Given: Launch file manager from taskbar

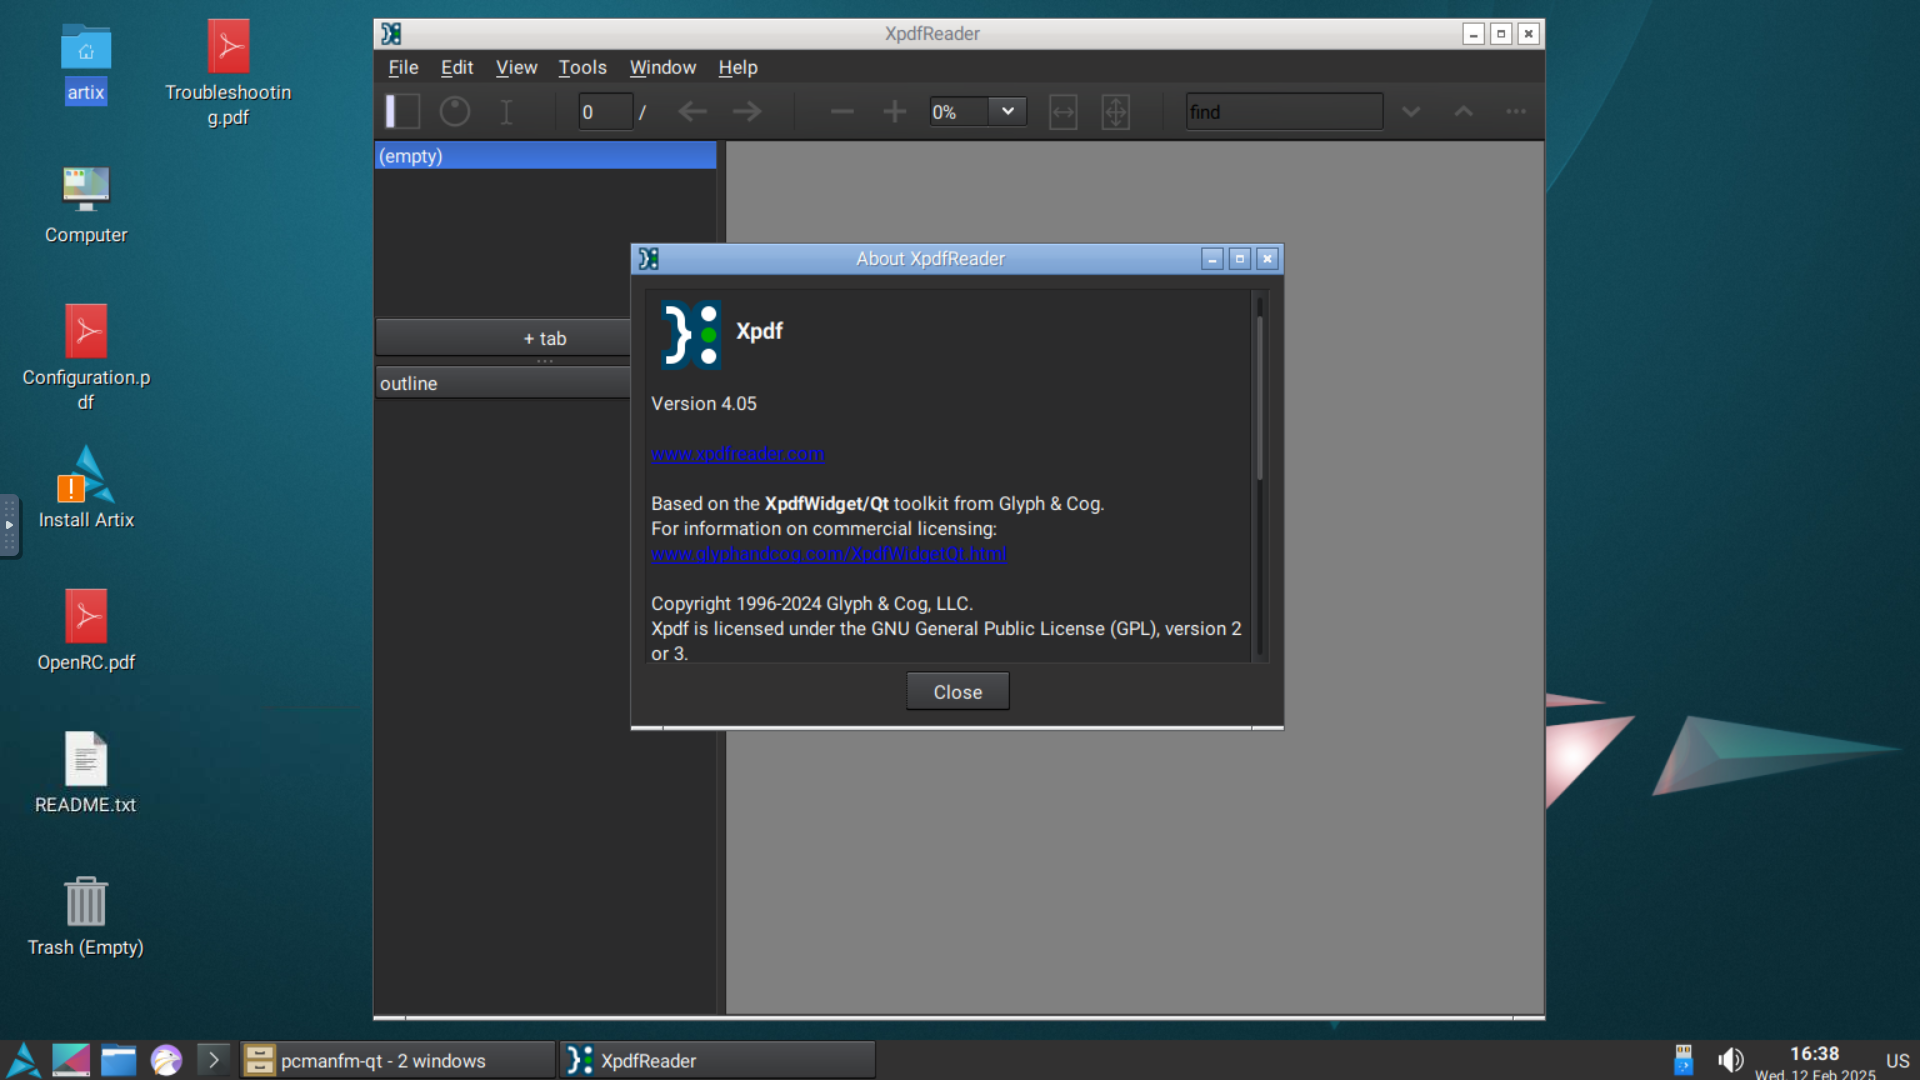Looking at the screenshot, I should (x=118, y=1060).
